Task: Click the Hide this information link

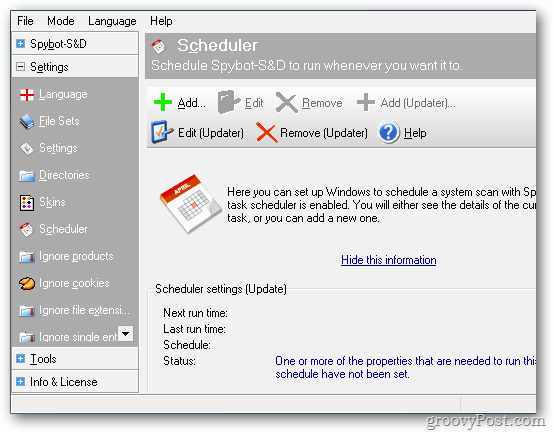Action: tap(388, 260)
